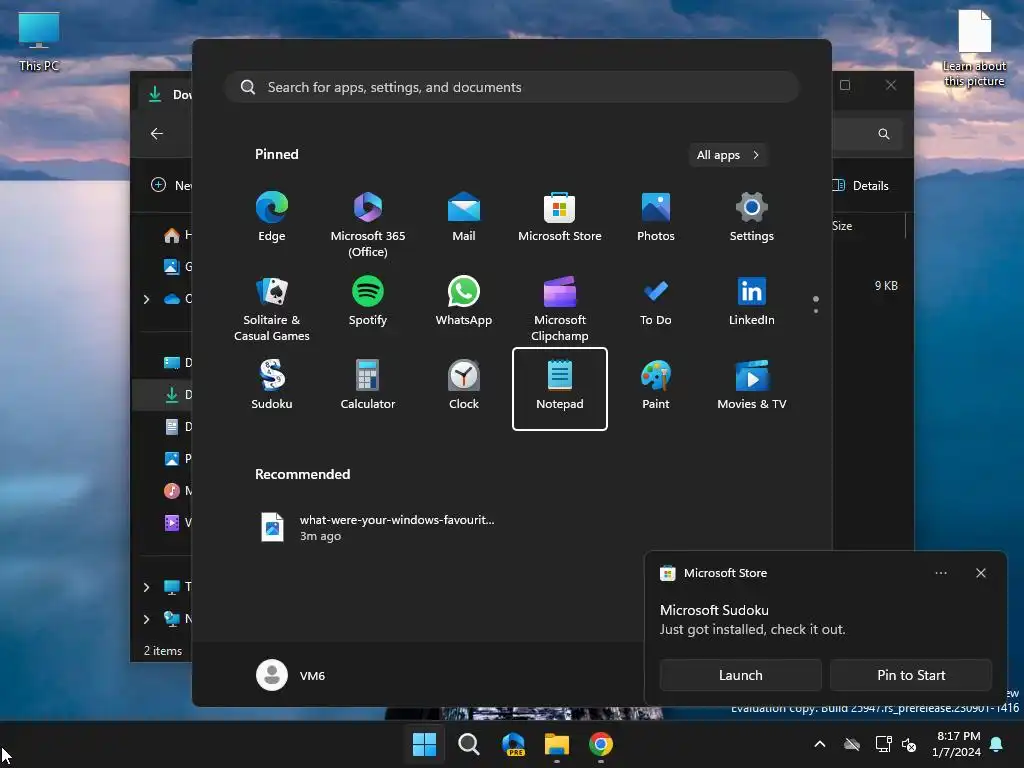This screenshot has height=768, width=1024.
Task: Select 'Learn about this picture' desktop icon
Action: 974,48
